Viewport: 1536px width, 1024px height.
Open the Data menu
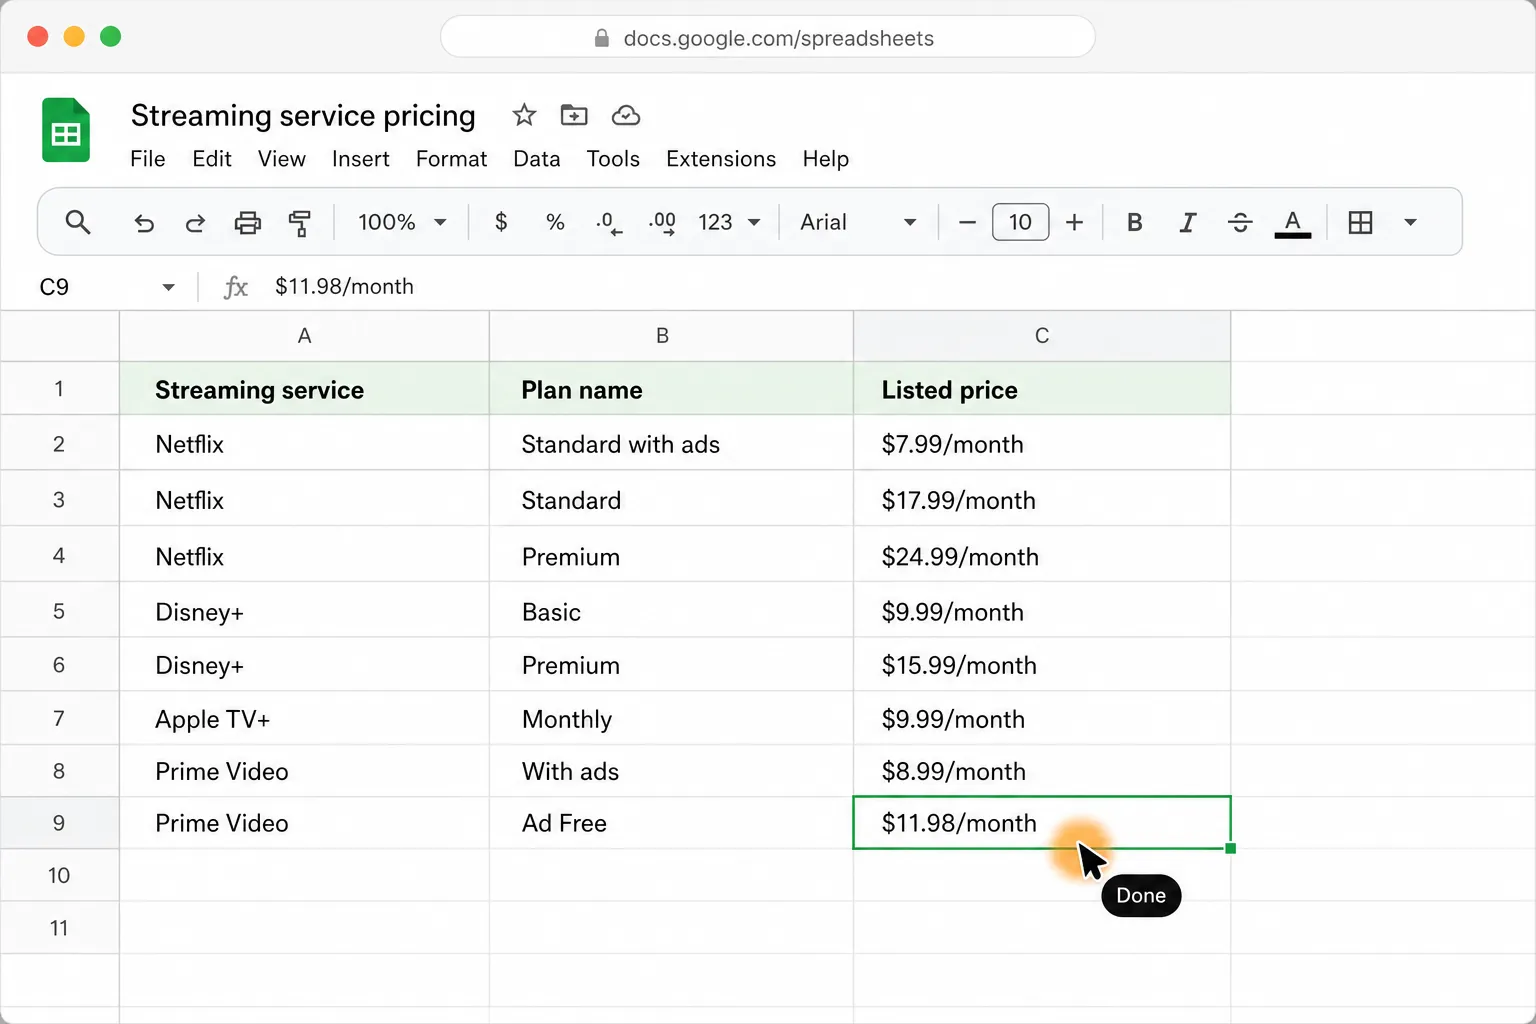(x=536, y=159)
